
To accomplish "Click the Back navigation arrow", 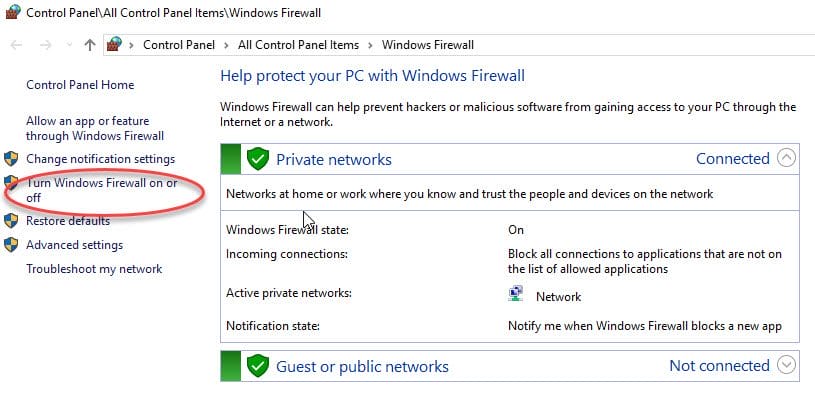I will (16, 45).
